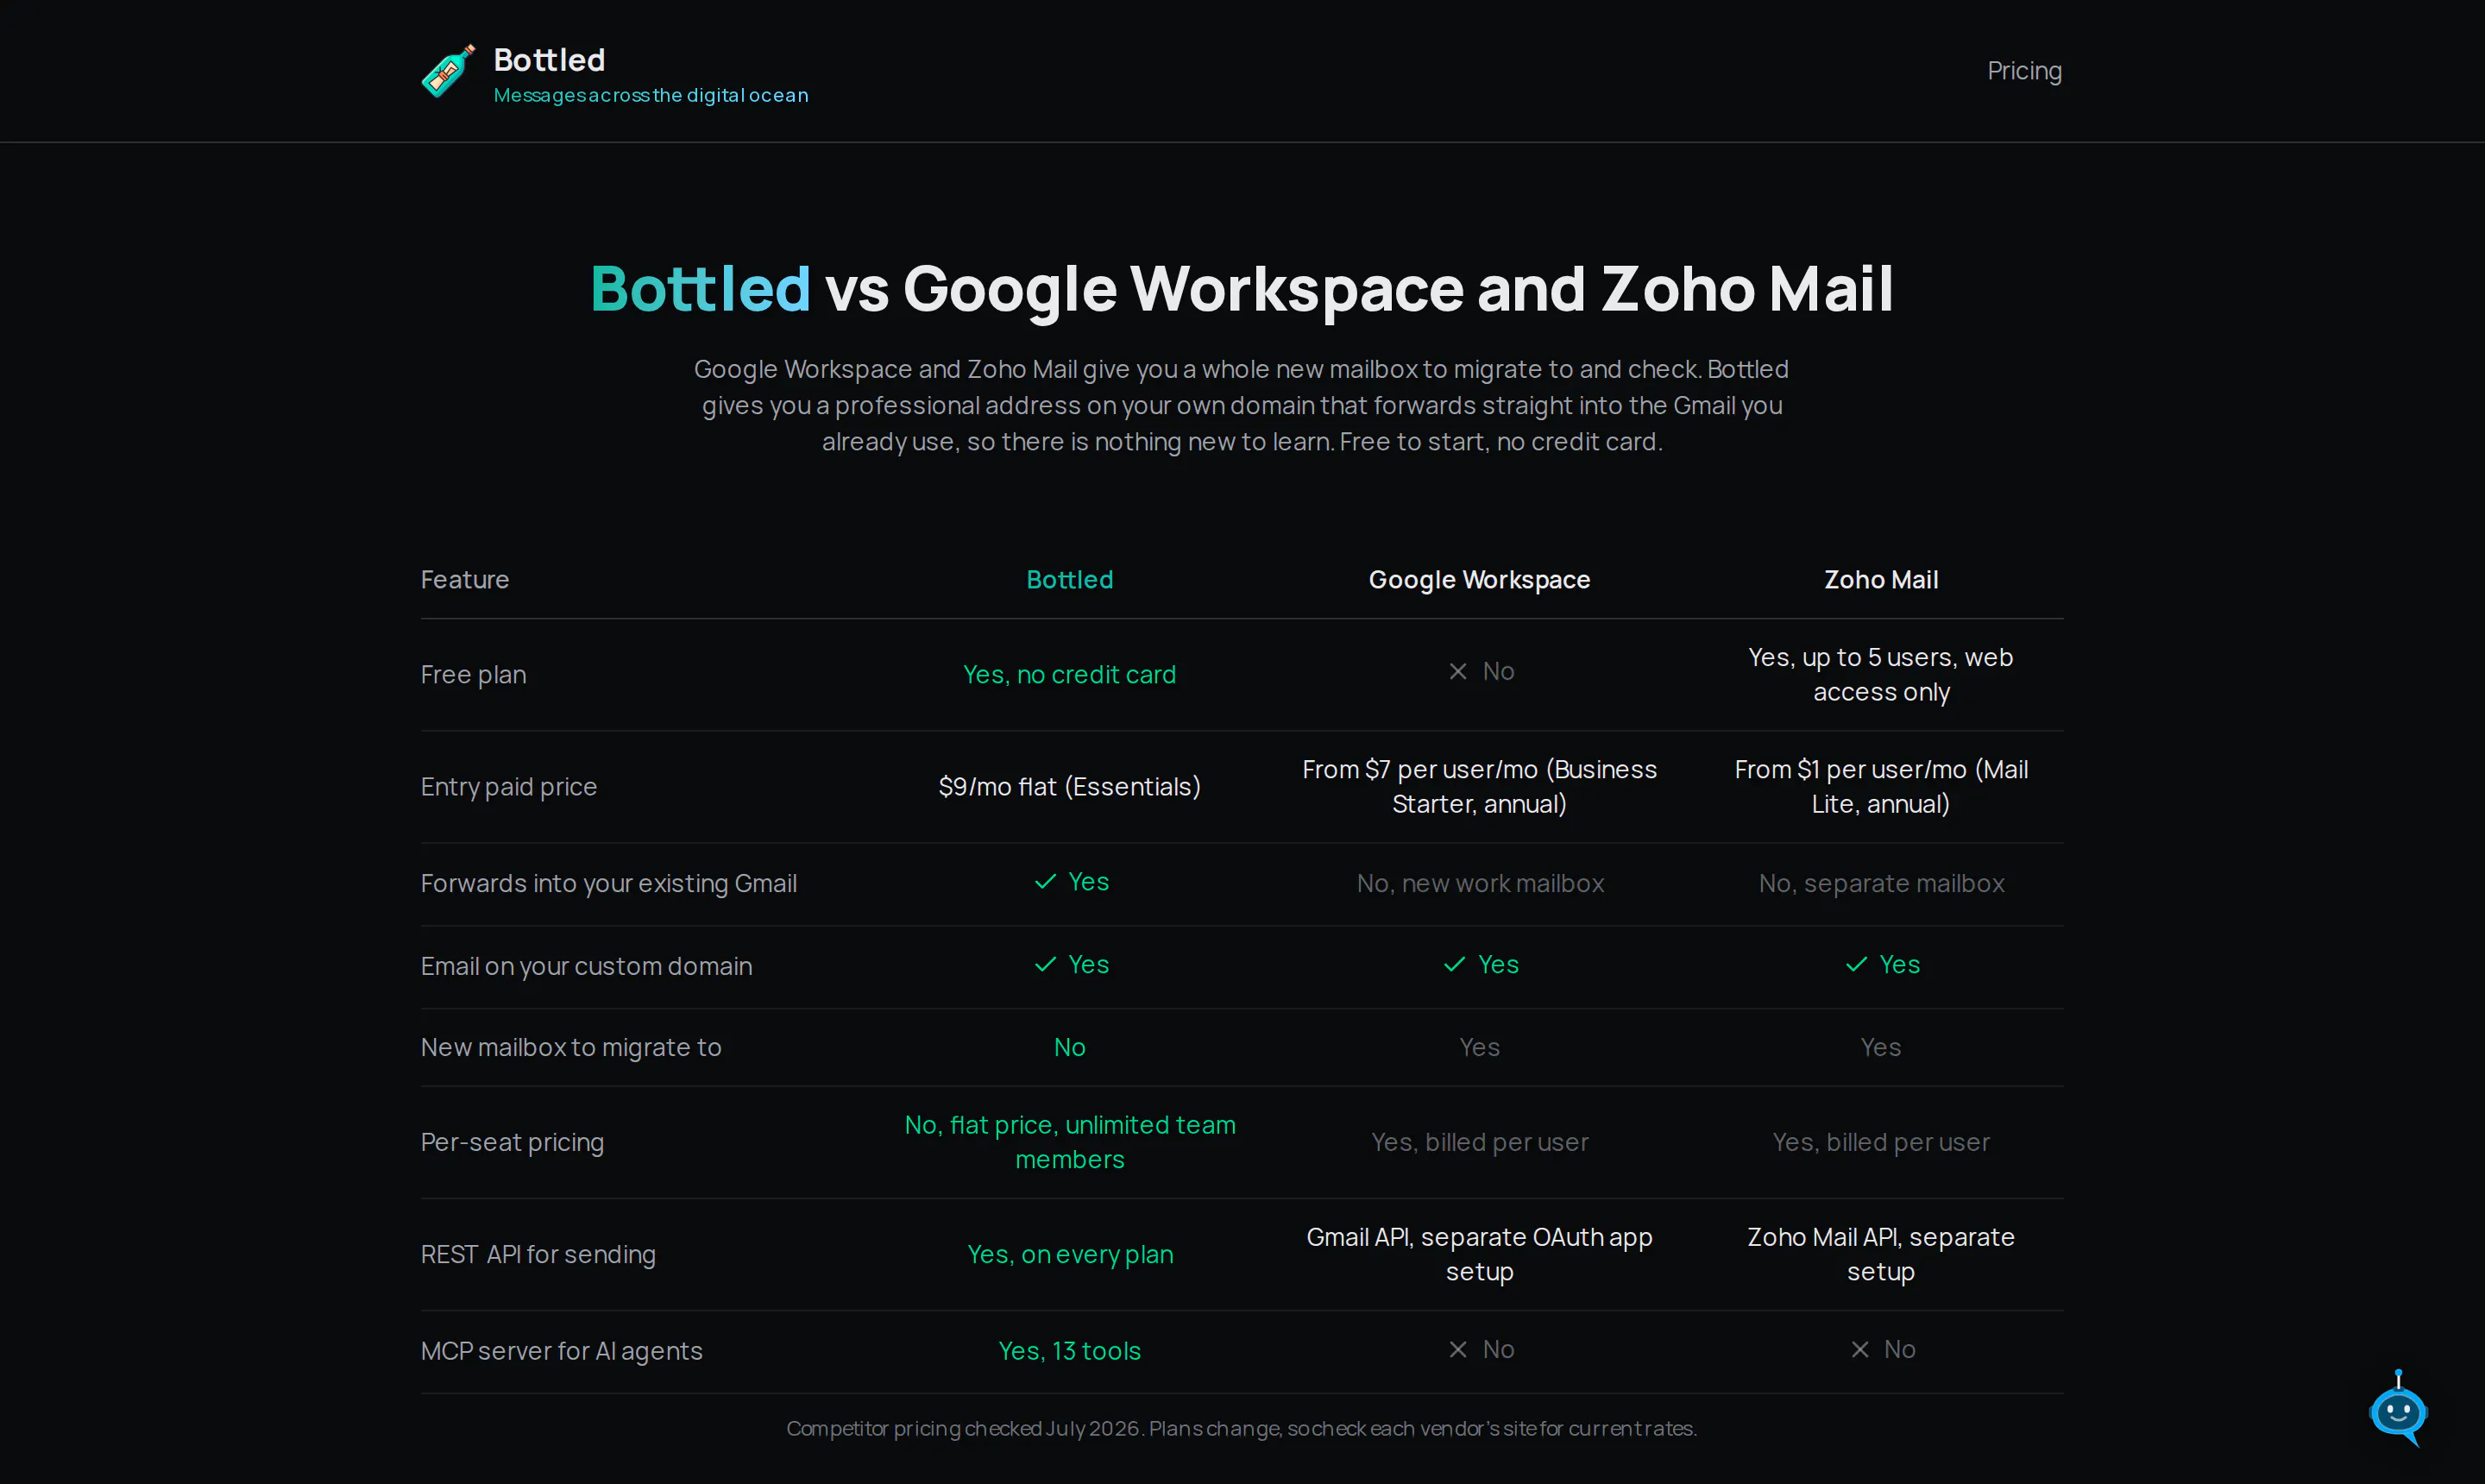Click the "MCP server for AI agents" row label
Screen dimensions: 2485x1484
pyautogui.click(x=562, y=1352)
